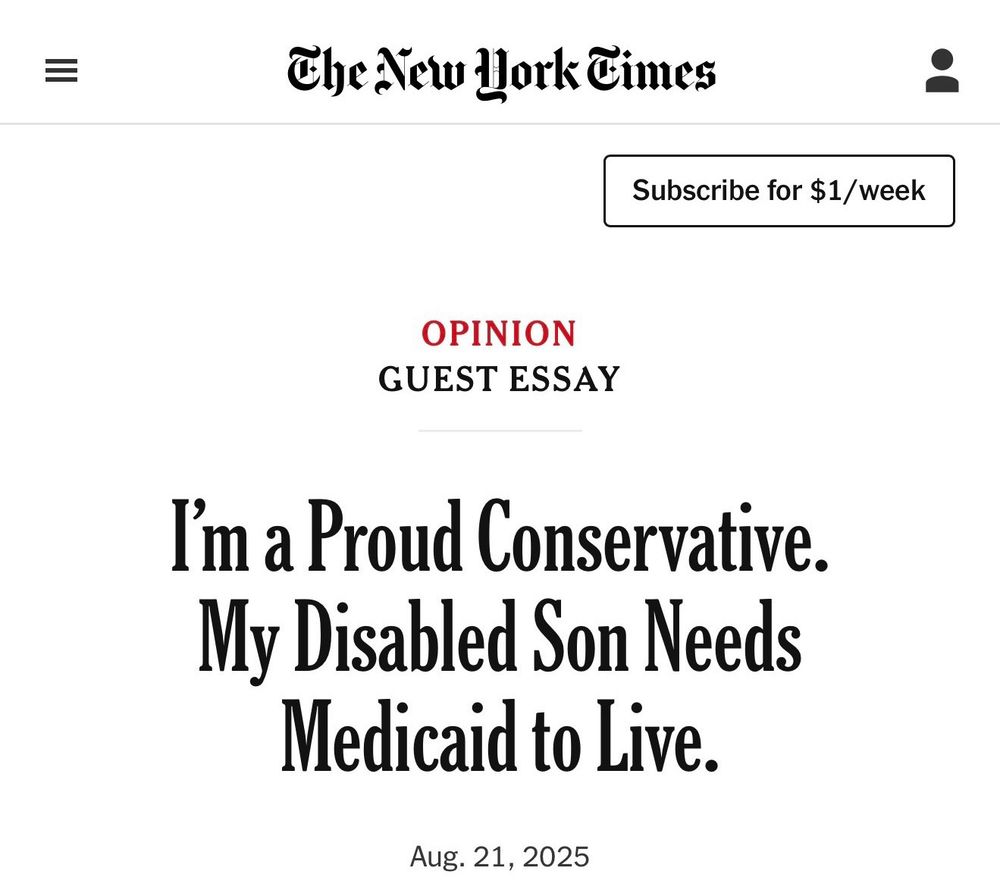Click the GUEST ESSAY label
The width and height of the screenshot is (1000, 883).
click(x=499, y=380)
